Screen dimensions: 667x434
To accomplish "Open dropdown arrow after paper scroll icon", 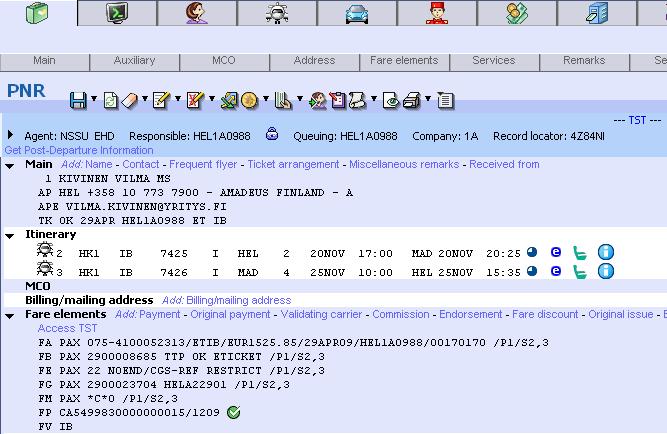I will (x=374, y=99).
